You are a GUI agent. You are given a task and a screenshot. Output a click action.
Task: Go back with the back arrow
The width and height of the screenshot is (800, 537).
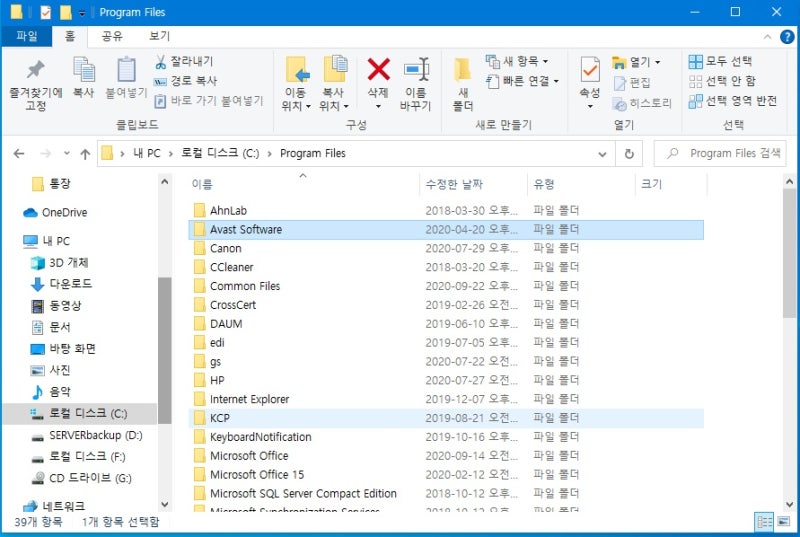click(19, 154)
